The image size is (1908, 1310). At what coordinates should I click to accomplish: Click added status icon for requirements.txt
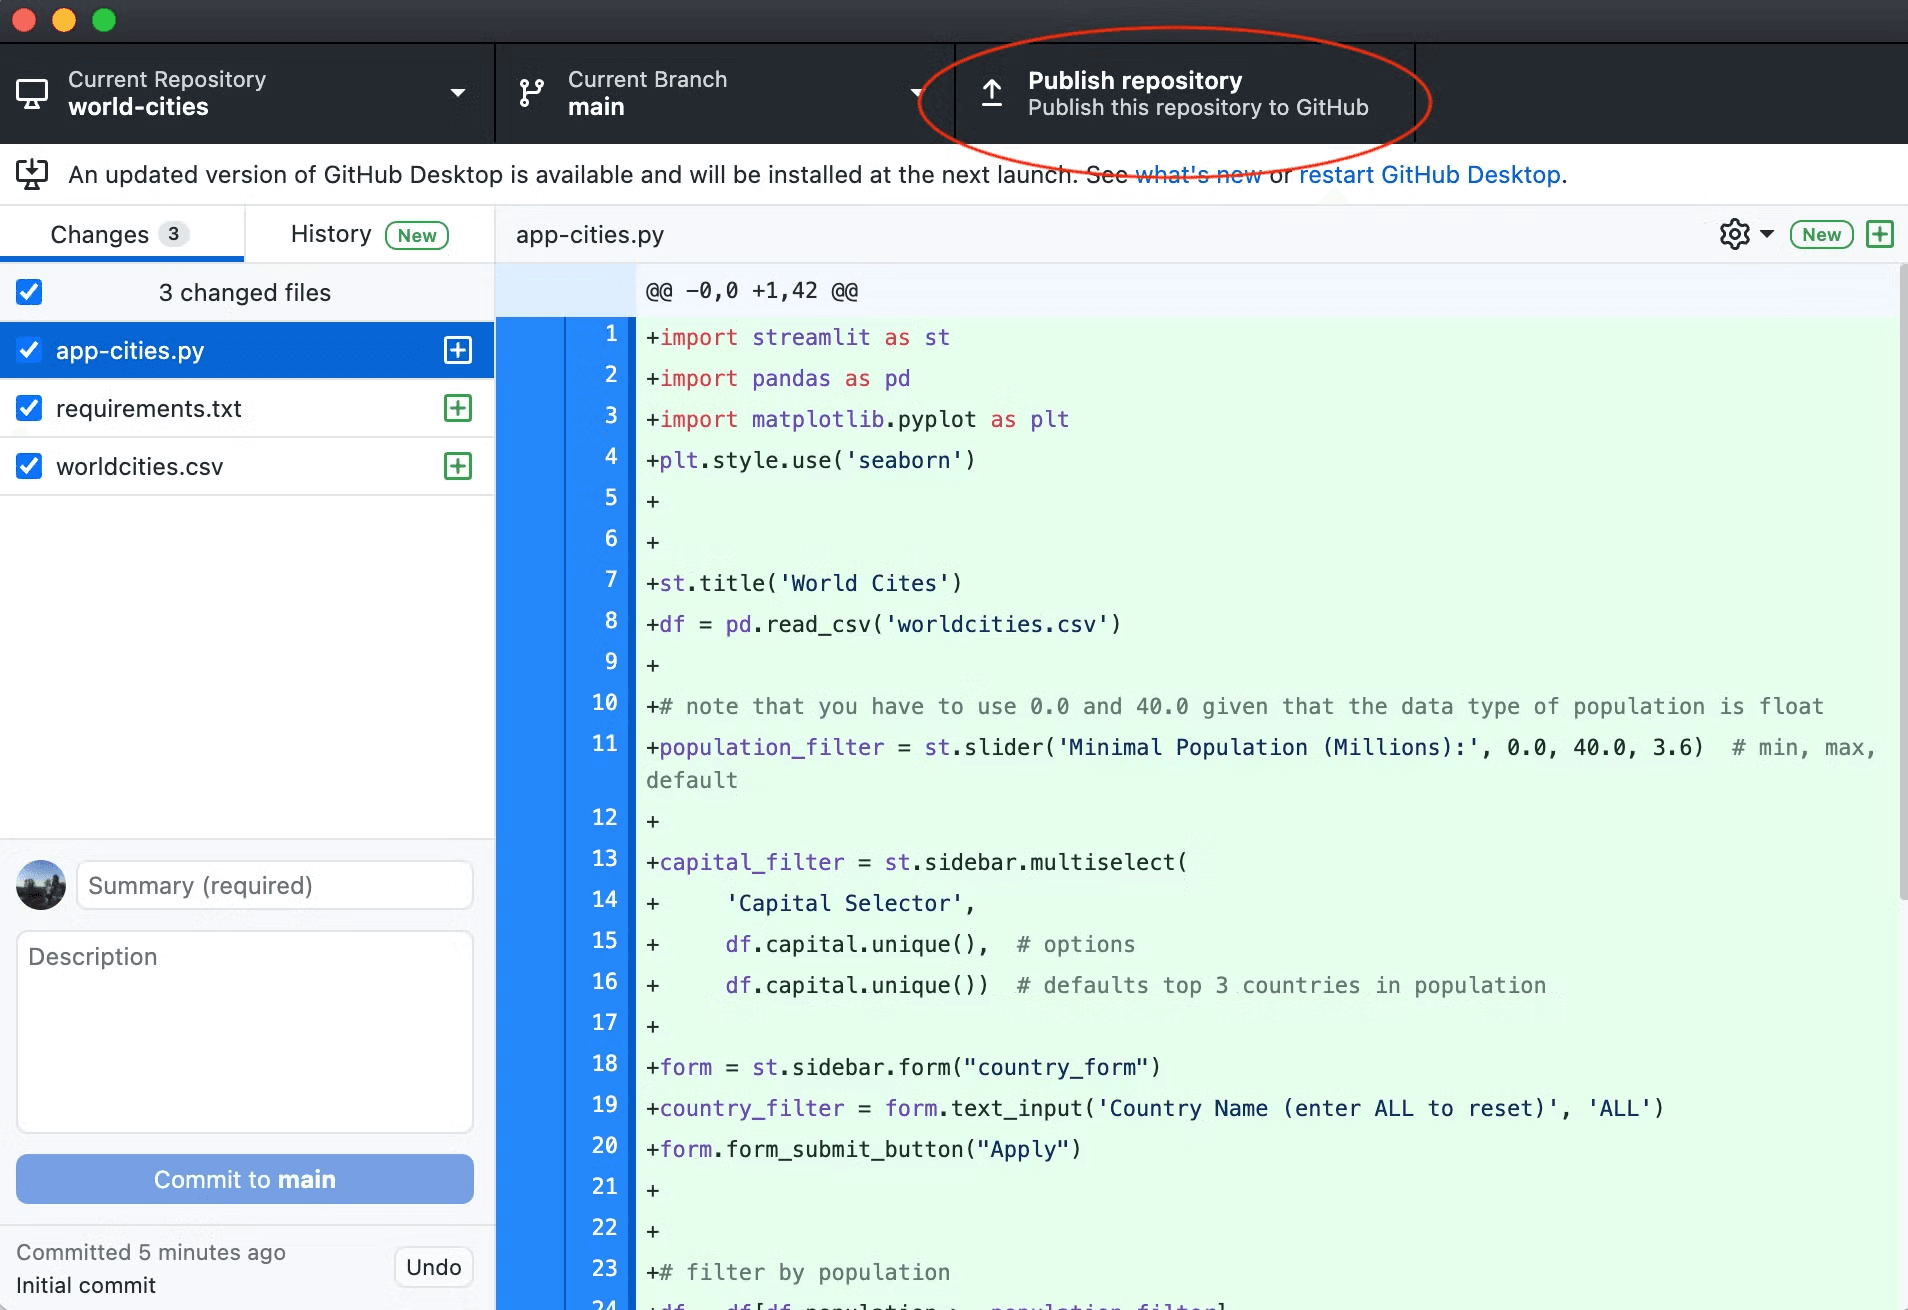tap(458, 408)
